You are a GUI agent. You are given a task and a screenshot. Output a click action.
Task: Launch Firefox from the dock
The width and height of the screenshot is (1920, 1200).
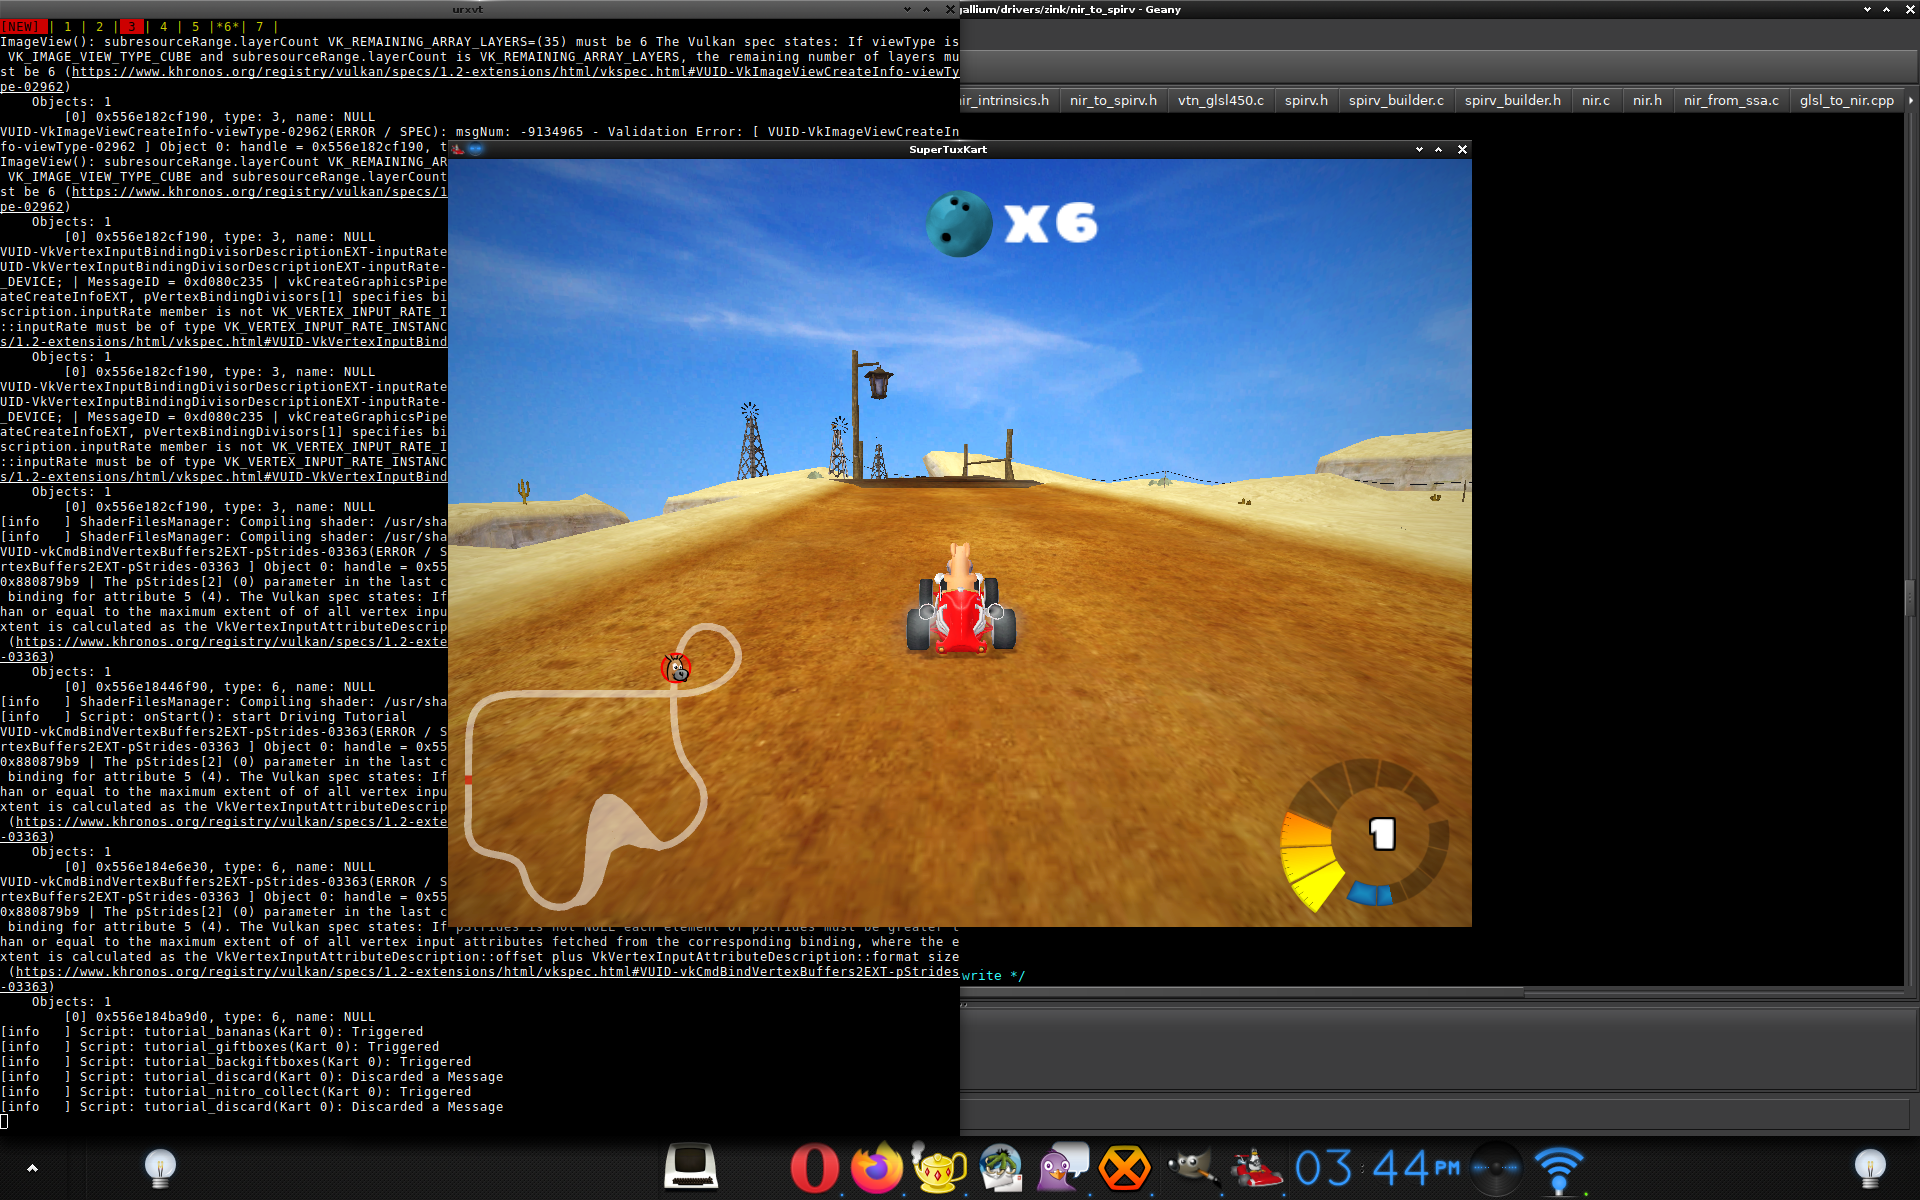tap(877, 1167)
